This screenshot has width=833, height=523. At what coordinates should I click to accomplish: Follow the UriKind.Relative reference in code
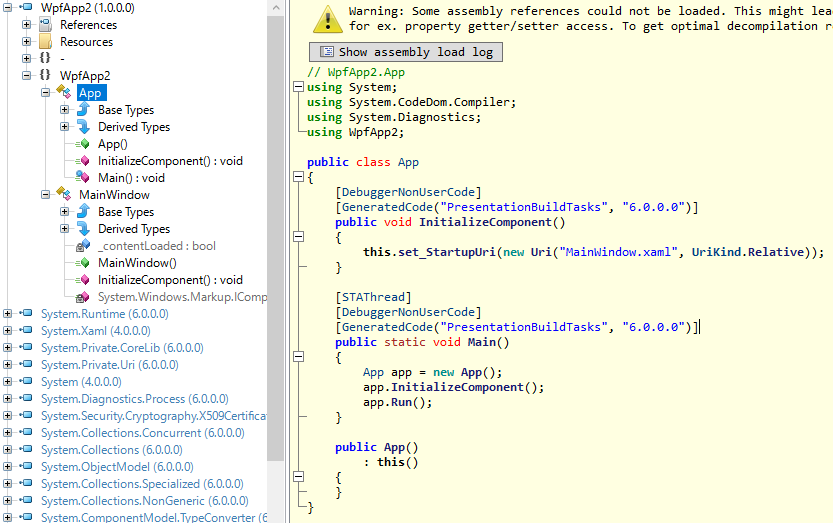(x=747, y=252)
